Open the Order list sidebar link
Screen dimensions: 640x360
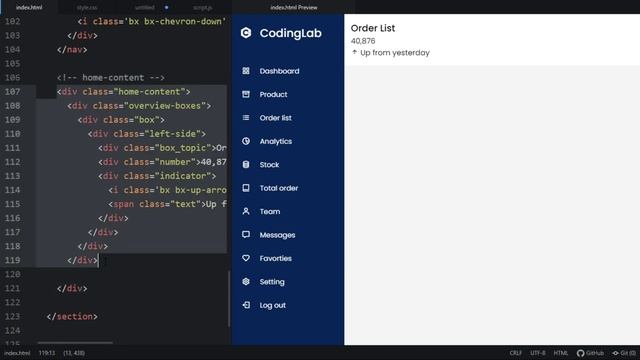[276, 118]
